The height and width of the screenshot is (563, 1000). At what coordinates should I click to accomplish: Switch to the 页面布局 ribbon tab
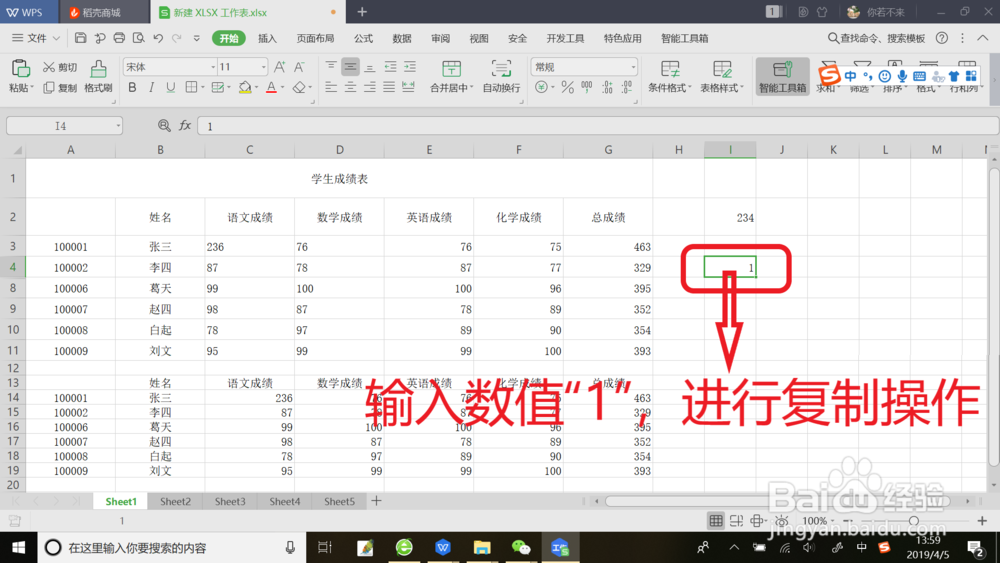(315, 38)
